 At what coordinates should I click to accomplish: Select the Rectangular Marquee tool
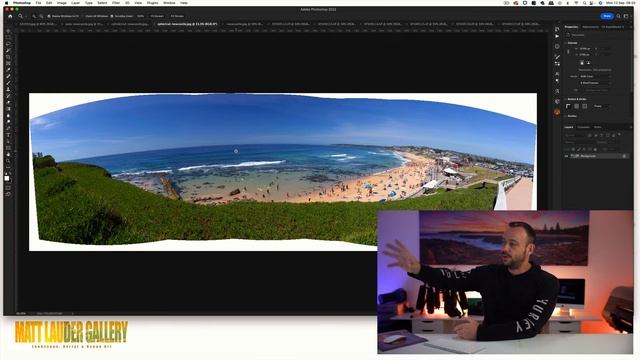pos(8,38)
